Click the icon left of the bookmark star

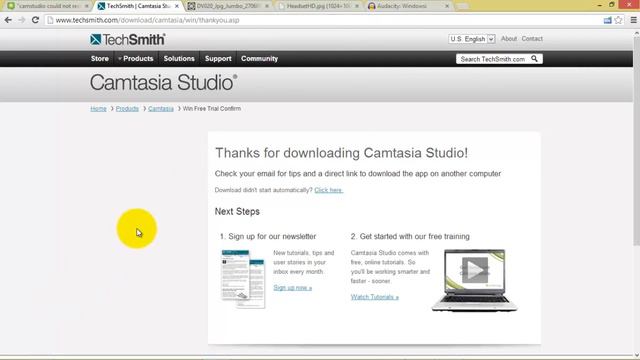[607, 20]
